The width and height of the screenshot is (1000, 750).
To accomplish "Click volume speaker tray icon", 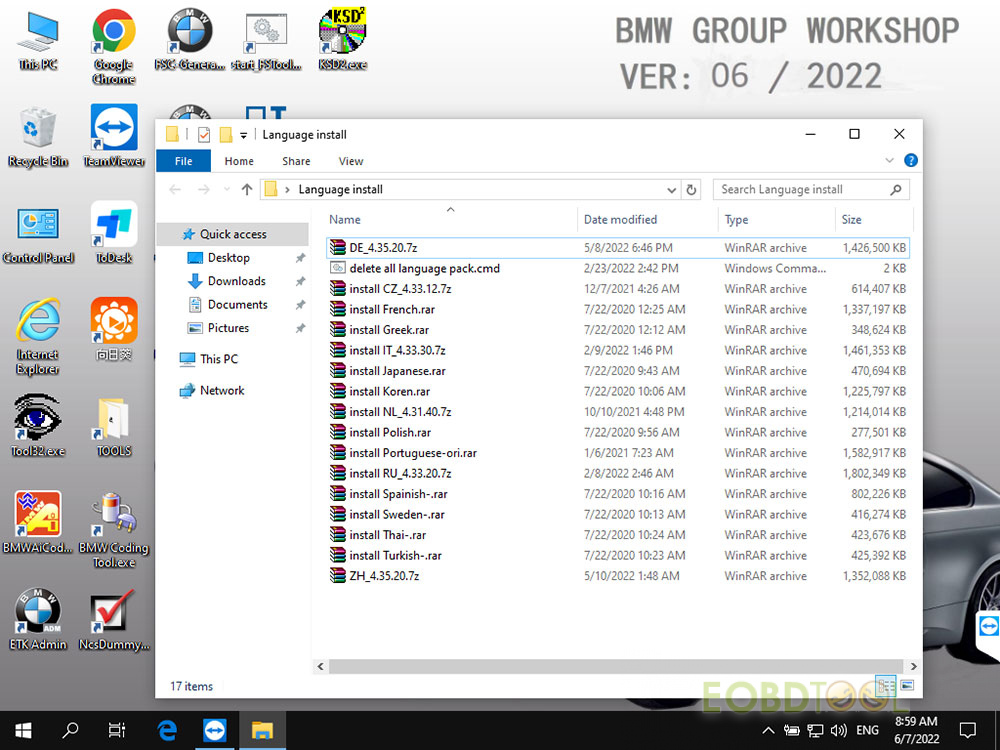I will 838,730.
